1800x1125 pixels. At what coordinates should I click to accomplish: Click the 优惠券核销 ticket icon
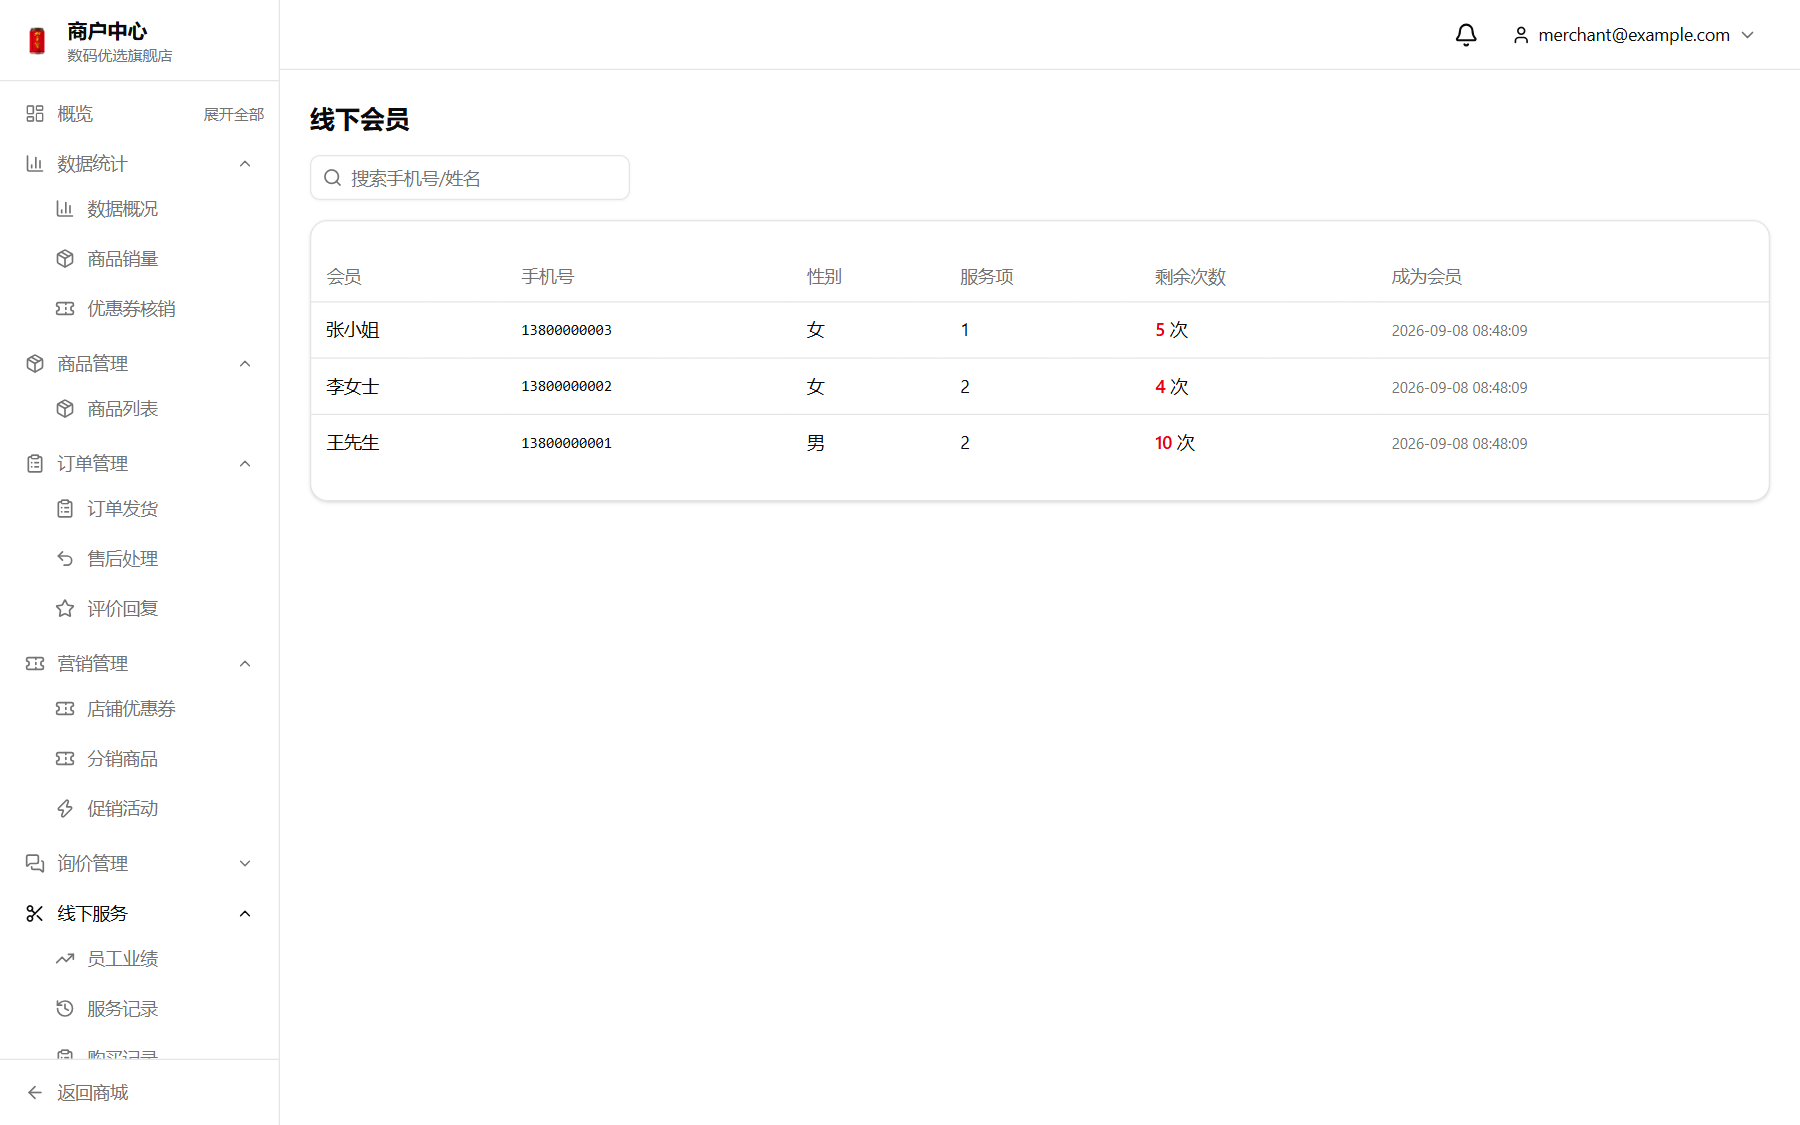tap(65, 309)
